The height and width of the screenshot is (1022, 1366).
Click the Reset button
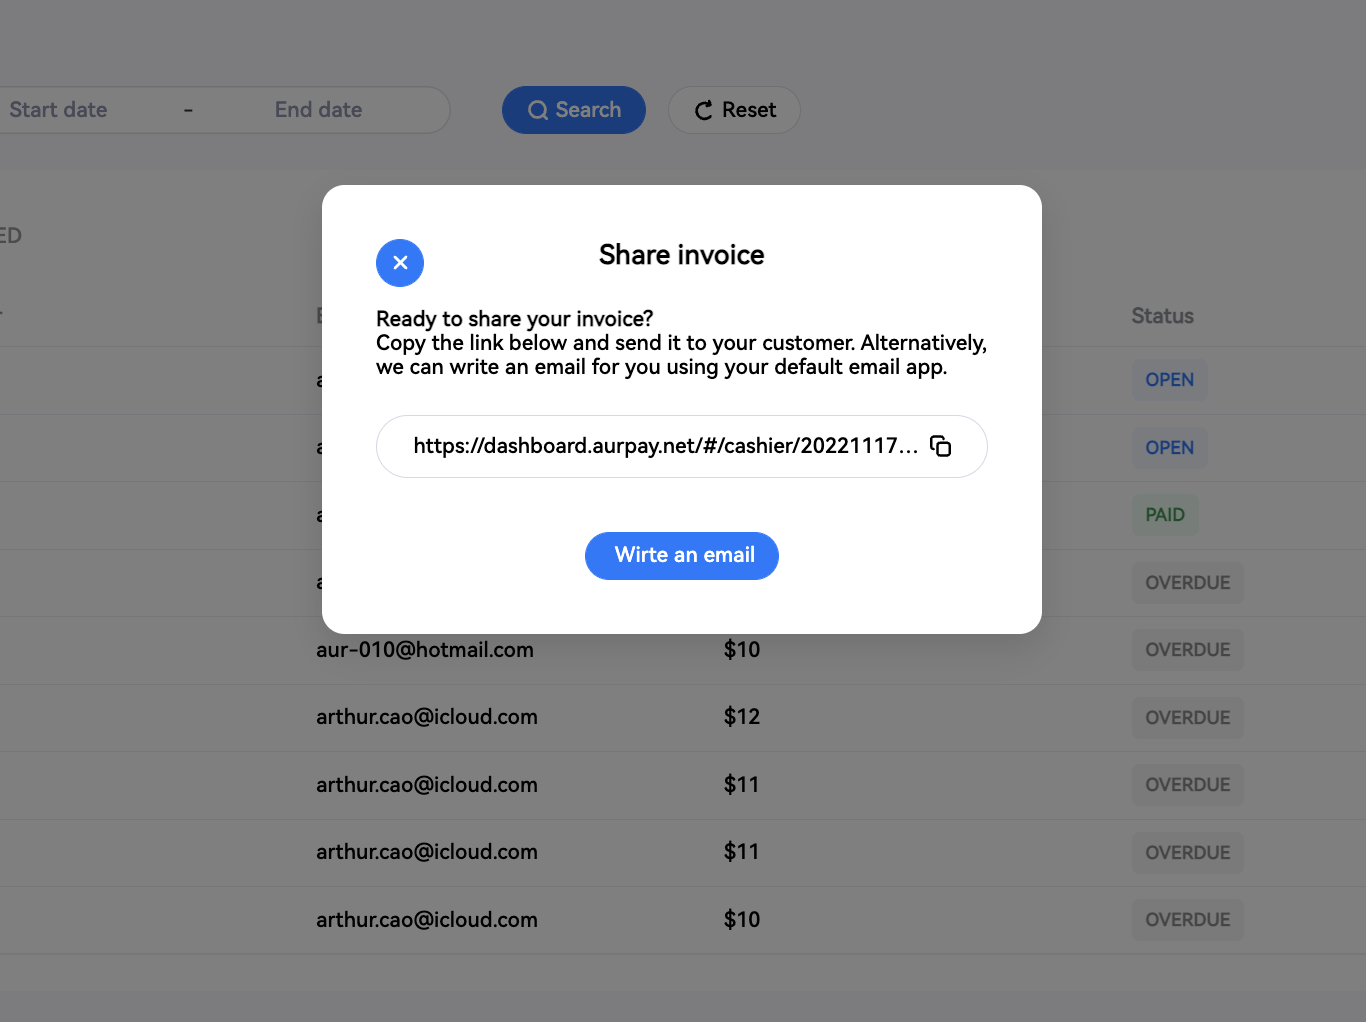pyautogui.click(x=734, y=110)
